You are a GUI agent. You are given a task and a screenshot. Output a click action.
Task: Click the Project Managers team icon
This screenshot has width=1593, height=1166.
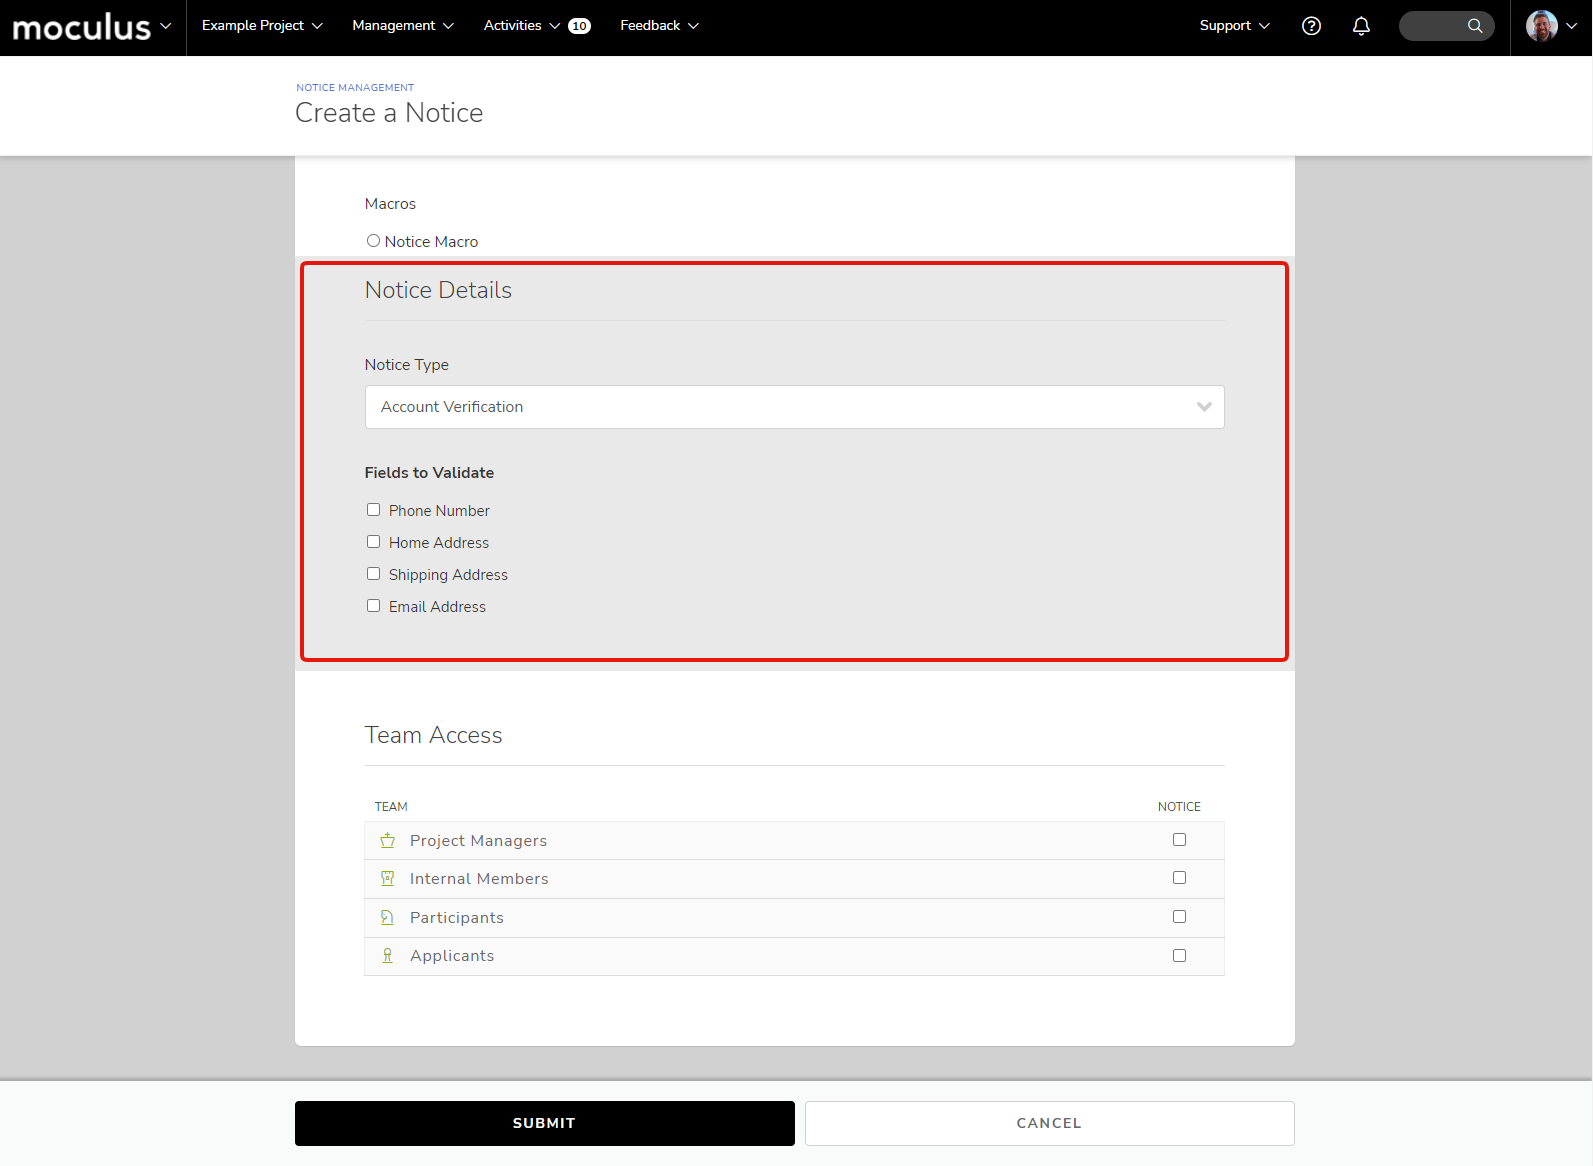click(387, 841)
